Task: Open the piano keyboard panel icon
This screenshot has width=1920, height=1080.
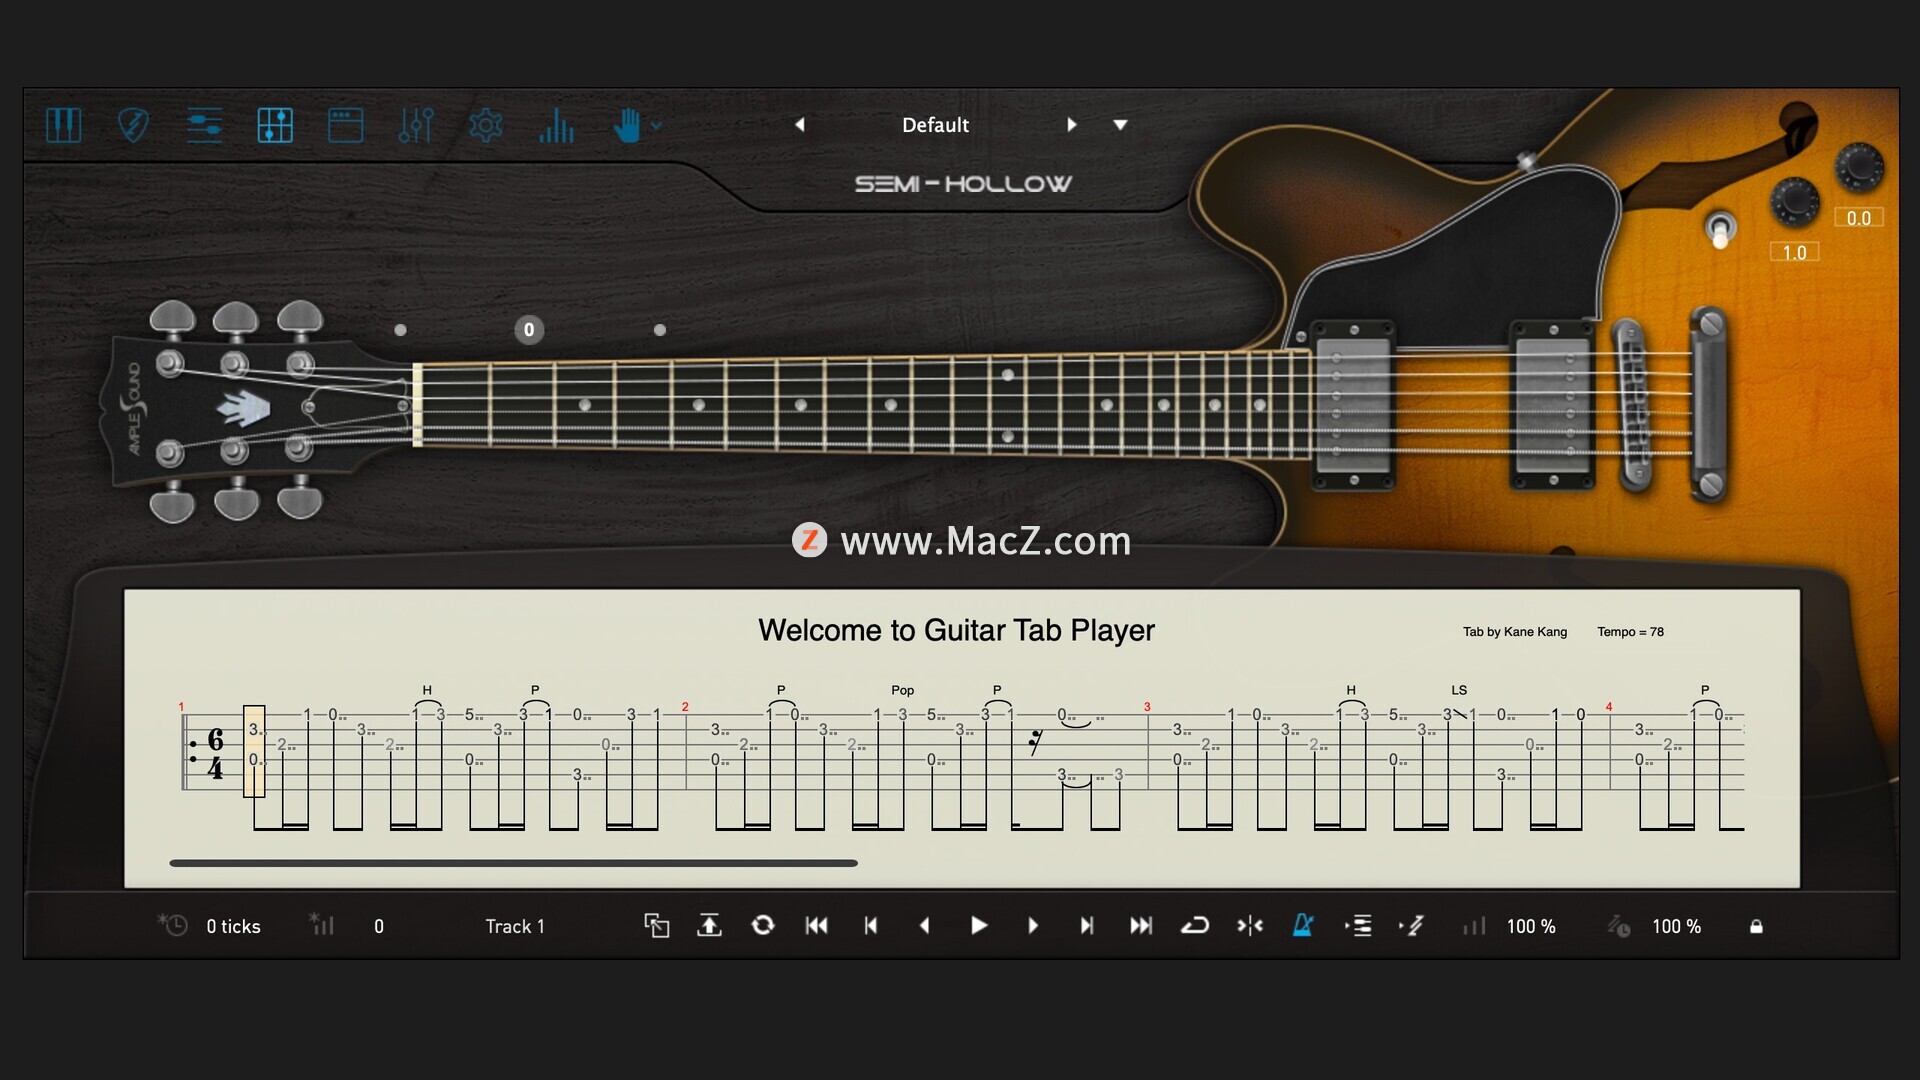Action: (64, 125)
